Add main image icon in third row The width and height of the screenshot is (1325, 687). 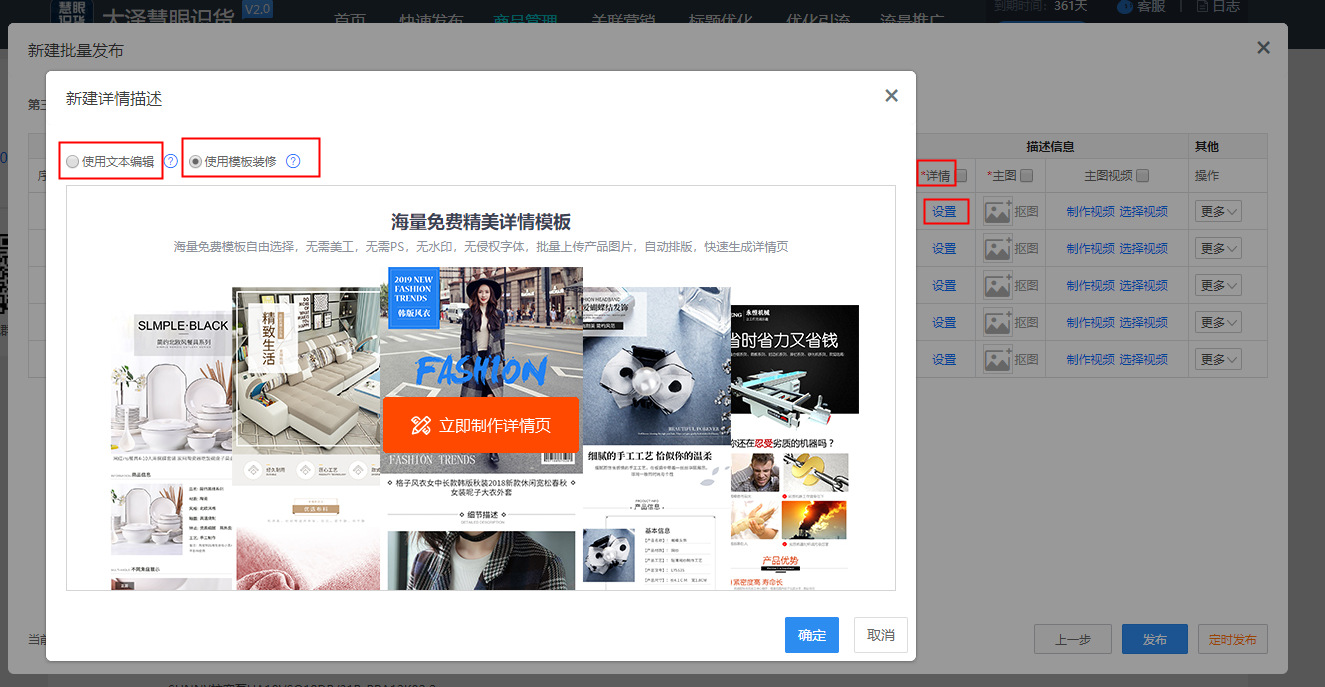point(997,286)
